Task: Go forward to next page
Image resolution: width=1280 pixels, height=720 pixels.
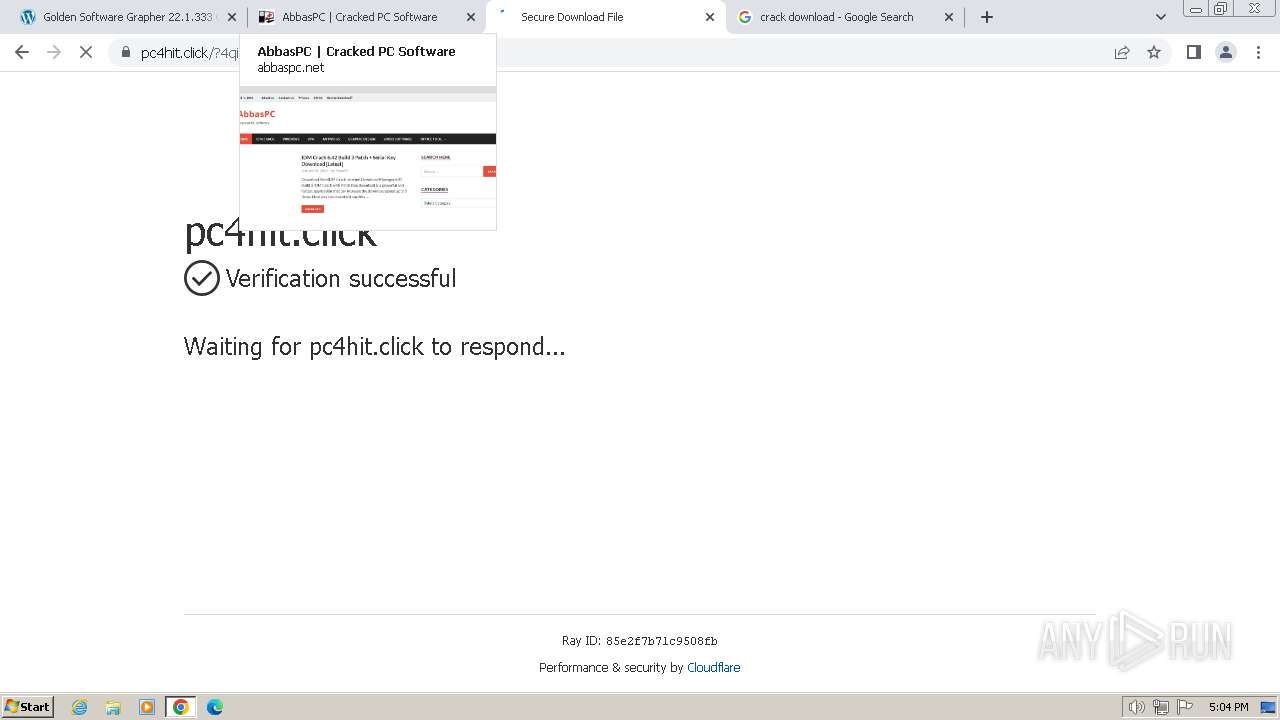Action: [54, 52]
